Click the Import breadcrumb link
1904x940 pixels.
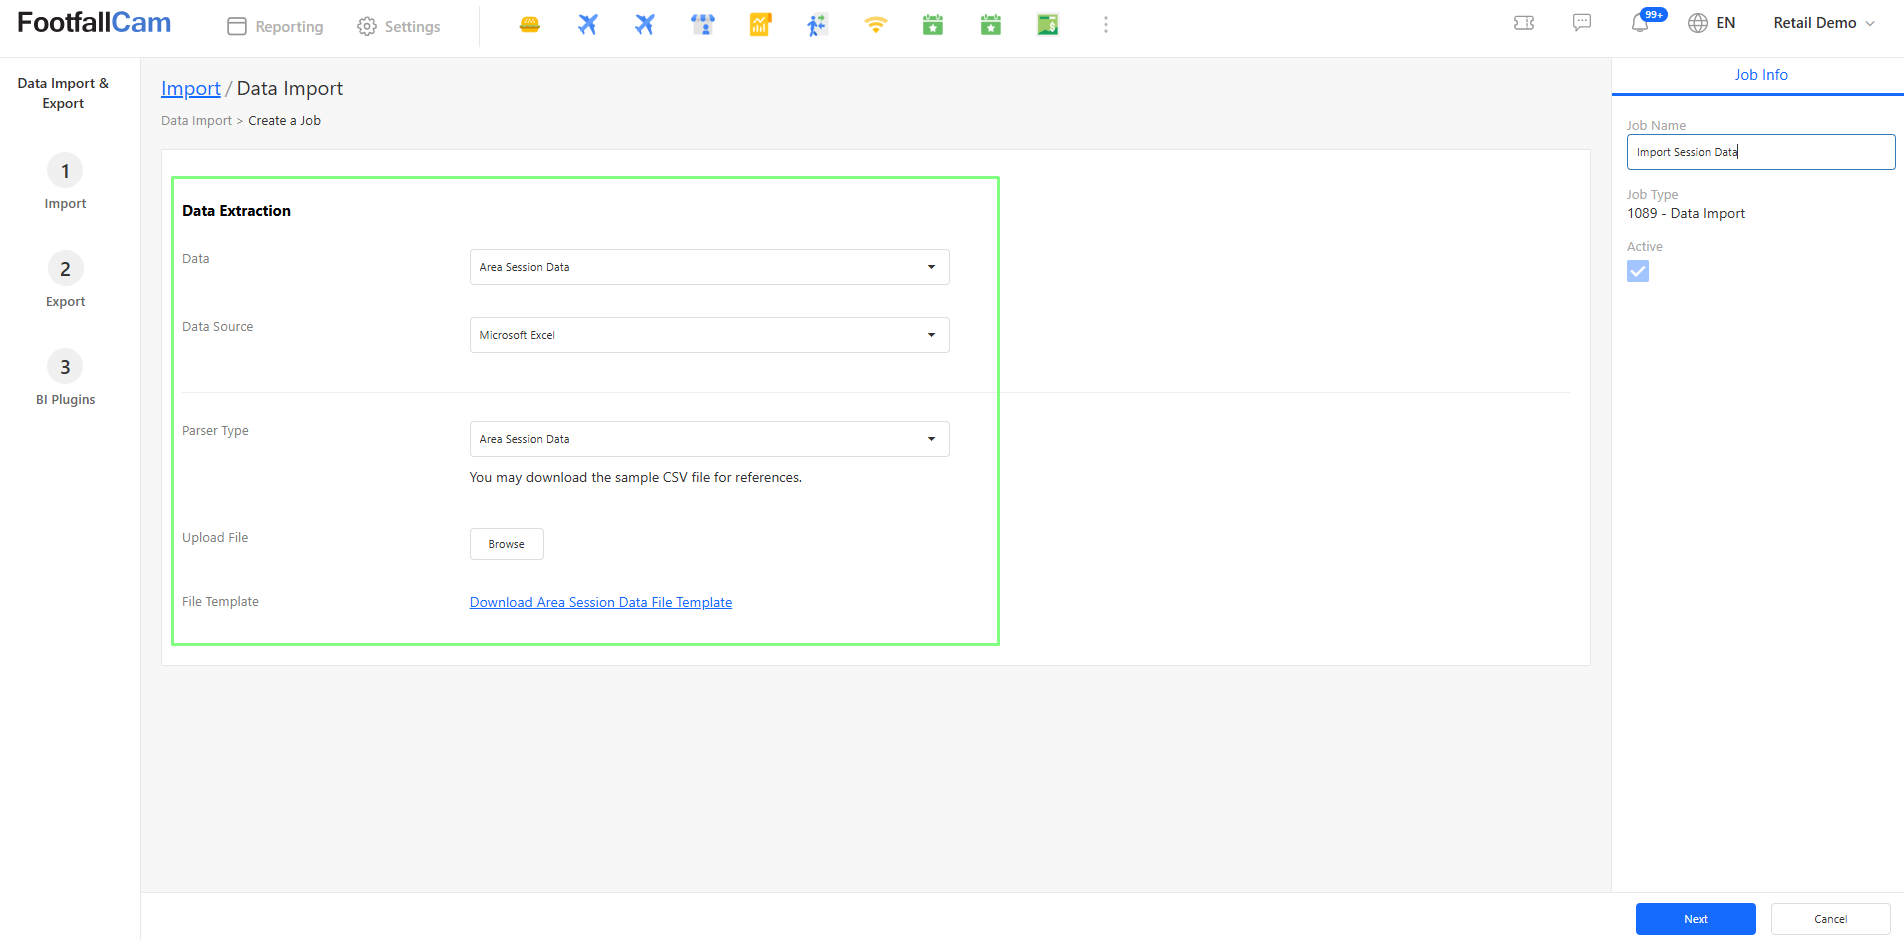pyautogui.click(x=191, y=89)
